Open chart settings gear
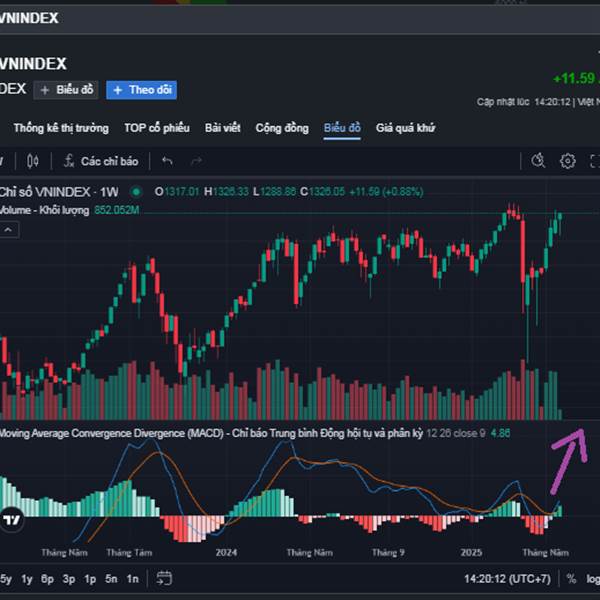 (567, 161)
